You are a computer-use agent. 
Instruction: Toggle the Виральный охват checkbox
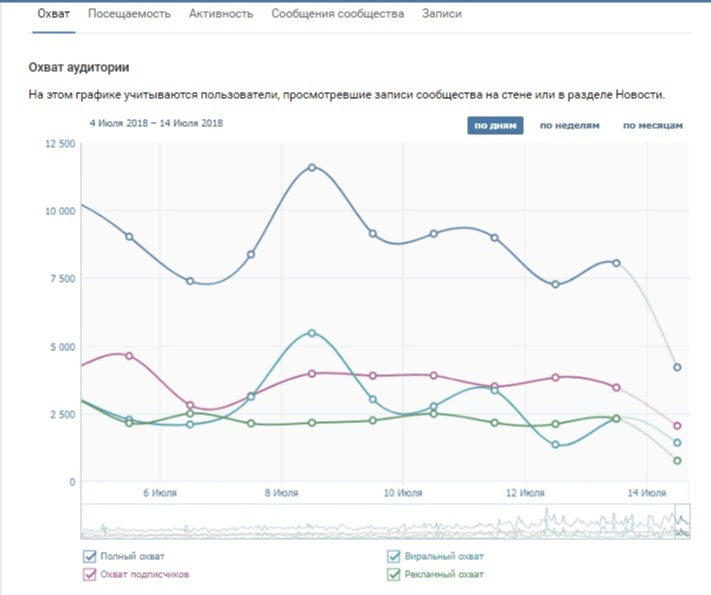tap(394, 556)
